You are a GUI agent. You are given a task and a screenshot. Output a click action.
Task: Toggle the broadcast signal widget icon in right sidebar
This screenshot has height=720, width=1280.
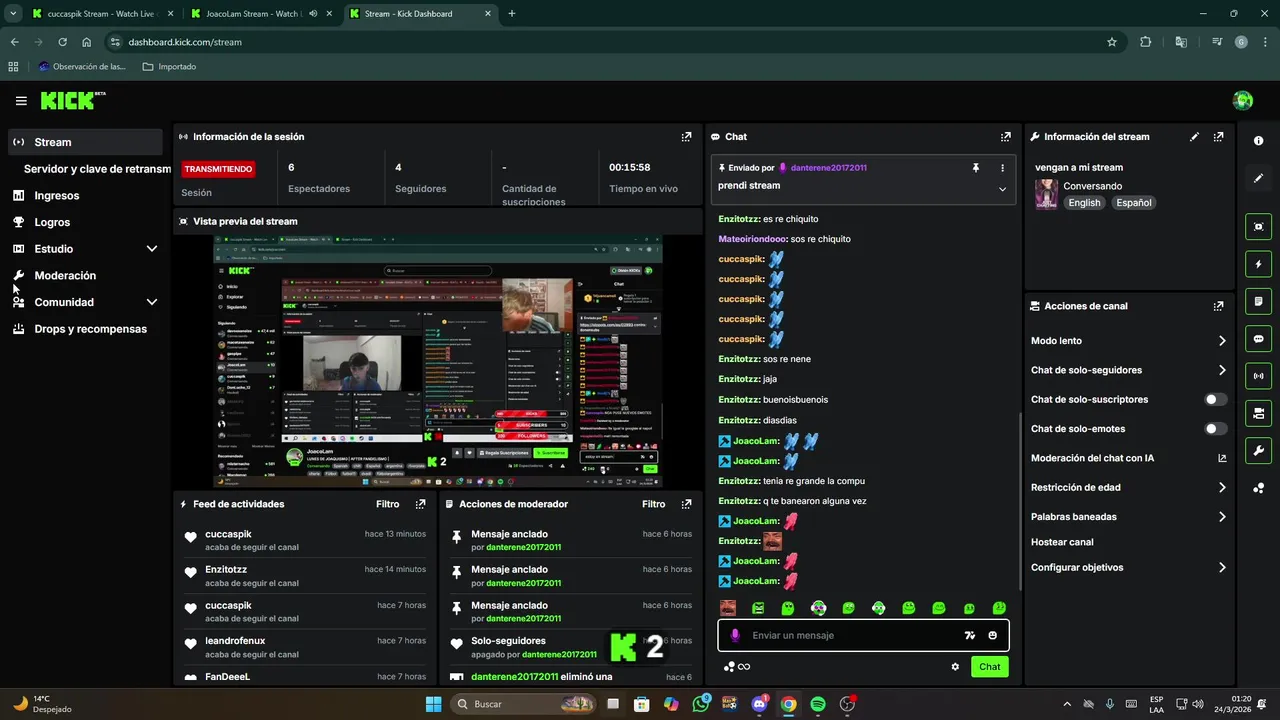click(1258, 376)
